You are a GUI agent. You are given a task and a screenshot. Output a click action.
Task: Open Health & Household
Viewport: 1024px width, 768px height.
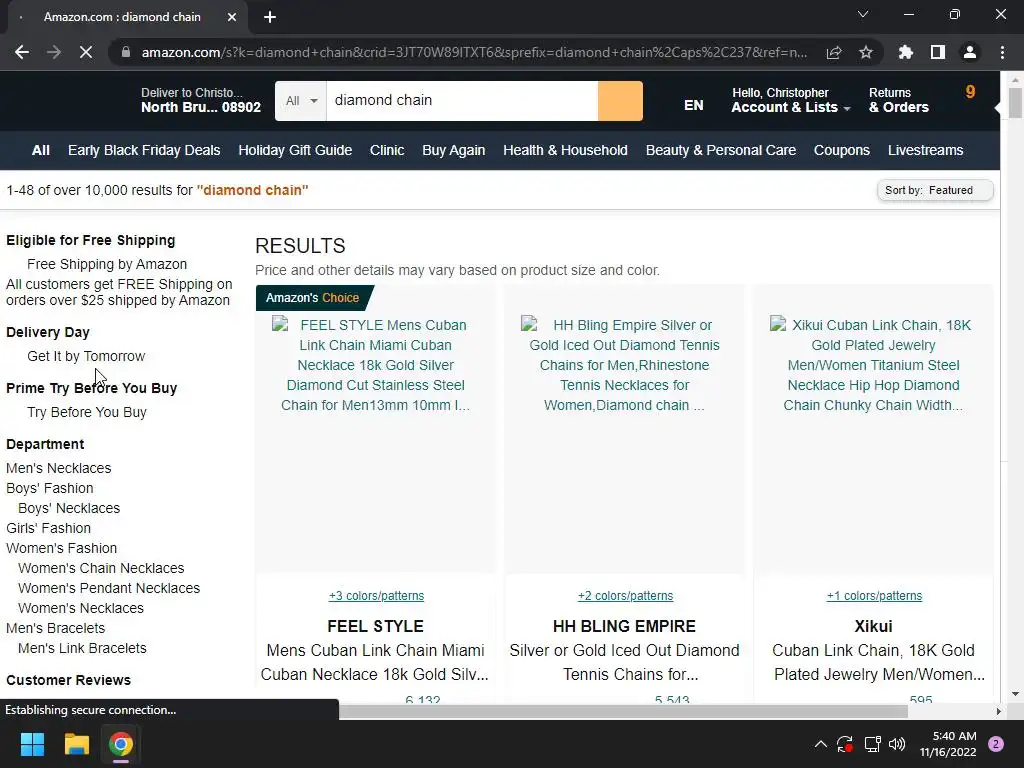click(x=565, y=150)
